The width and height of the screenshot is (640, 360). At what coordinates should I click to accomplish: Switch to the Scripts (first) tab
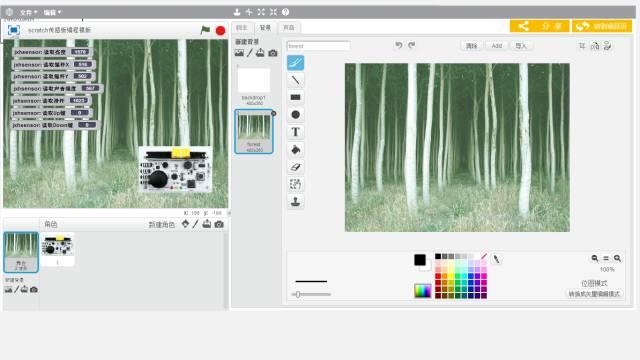[x=242, y=27]
